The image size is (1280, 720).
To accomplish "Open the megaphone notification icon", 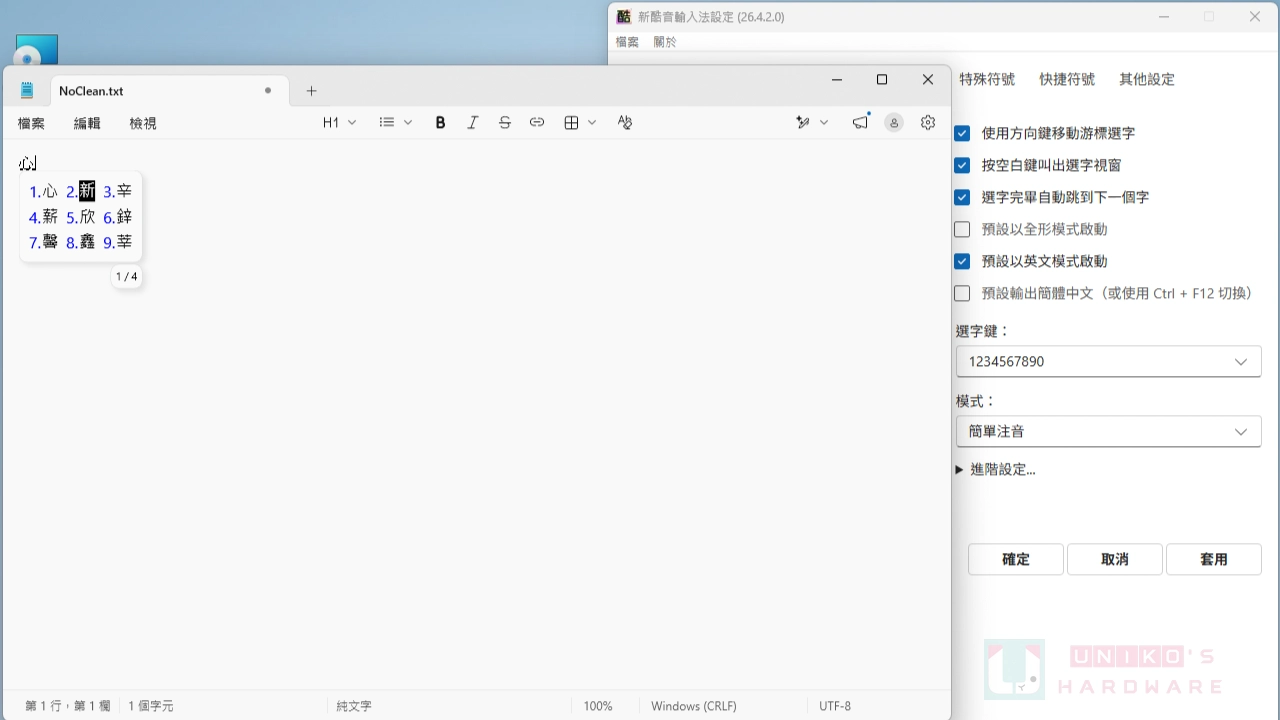I will (860, 122).
